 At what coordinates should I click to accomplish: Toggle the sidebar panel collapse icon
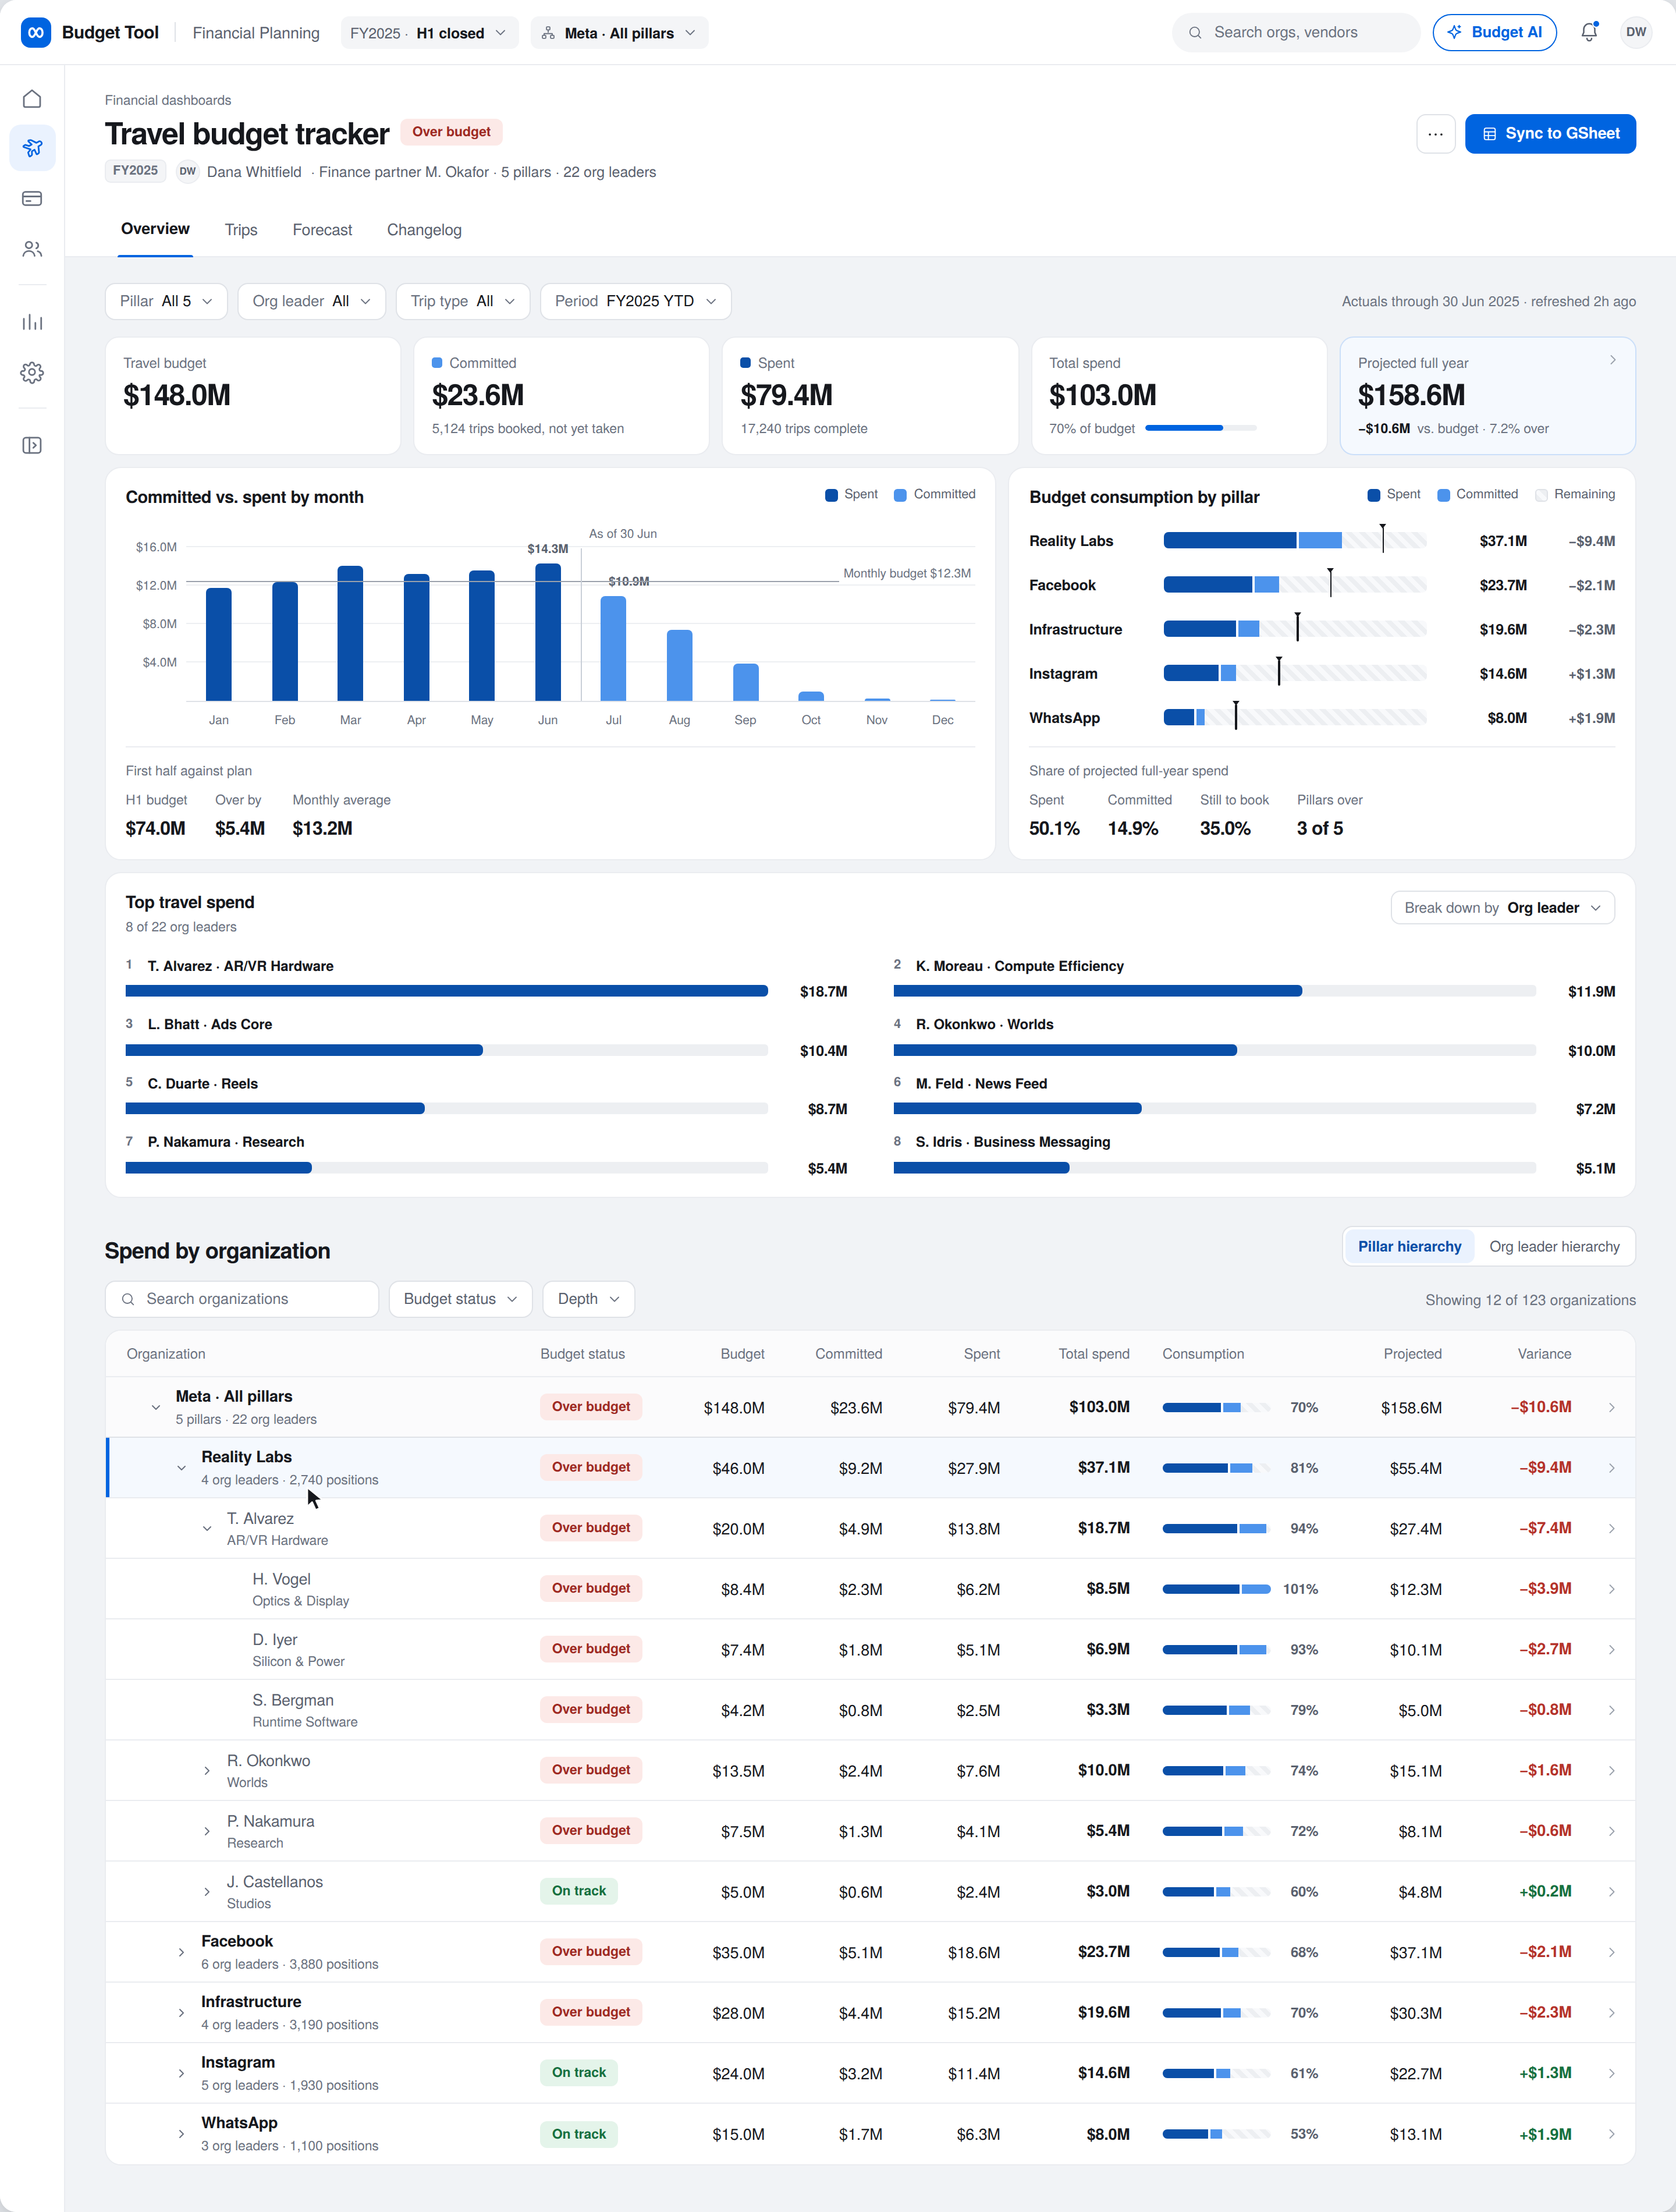click(x=32, y=445)
